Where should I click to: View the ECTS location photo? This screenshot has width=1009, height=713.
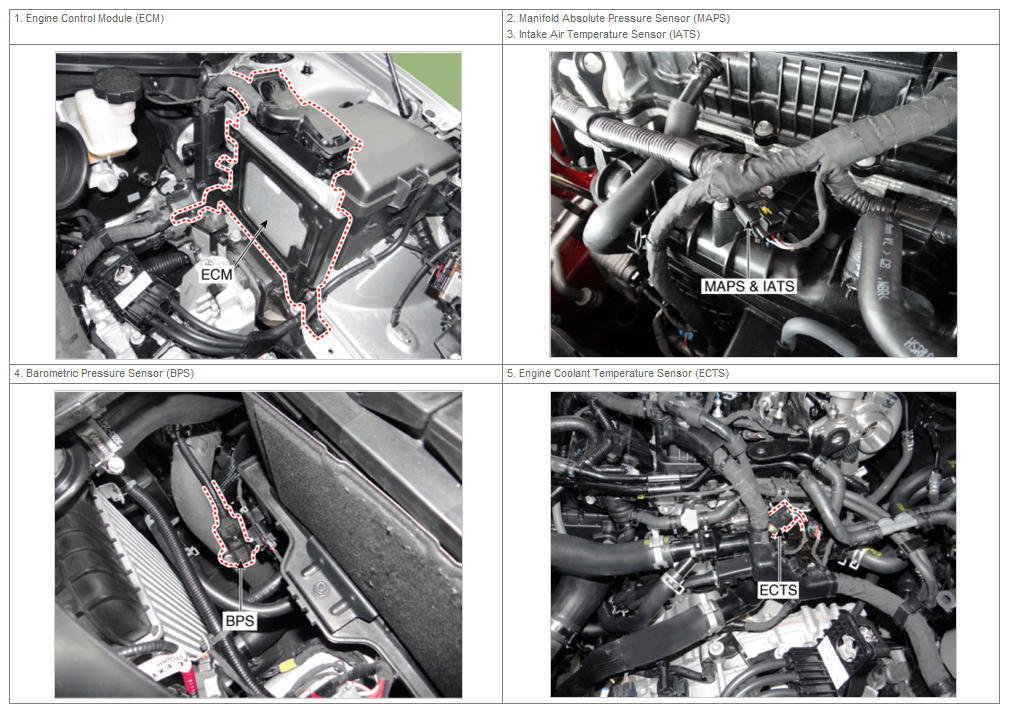[753, 544]
